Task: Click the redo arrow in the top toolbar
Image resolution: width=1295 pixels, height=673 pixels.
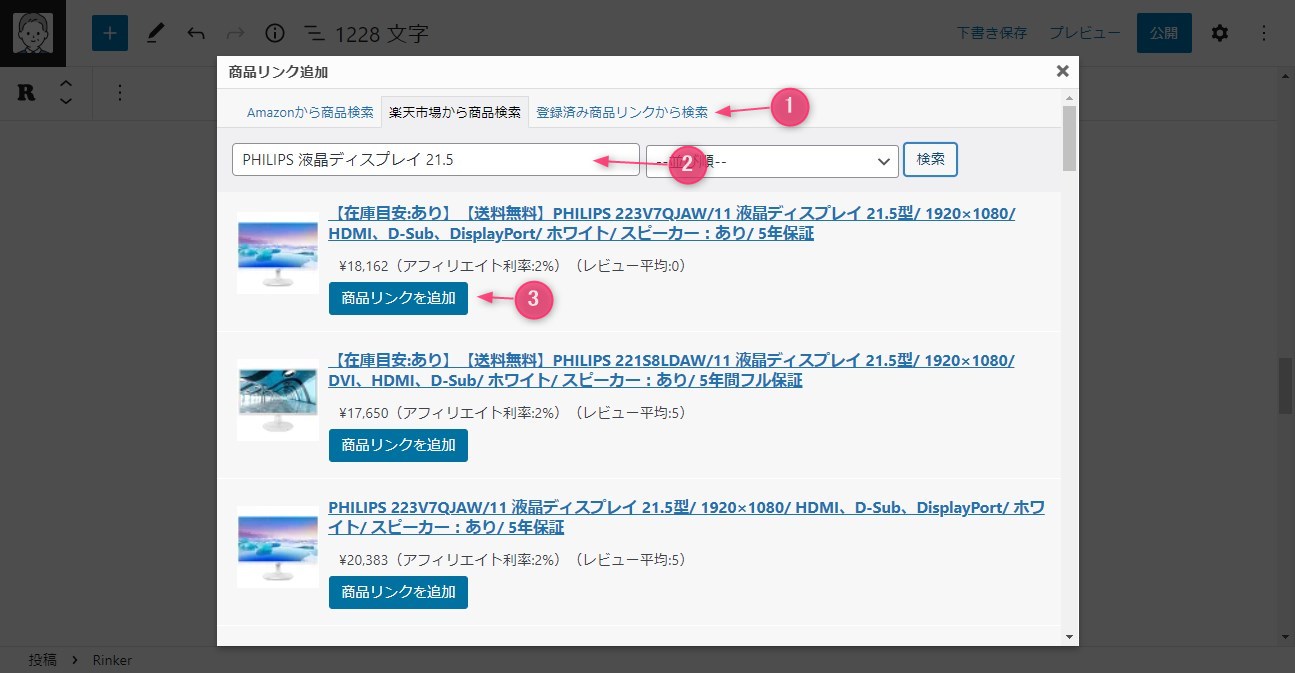Action: [x=236, y=32]
